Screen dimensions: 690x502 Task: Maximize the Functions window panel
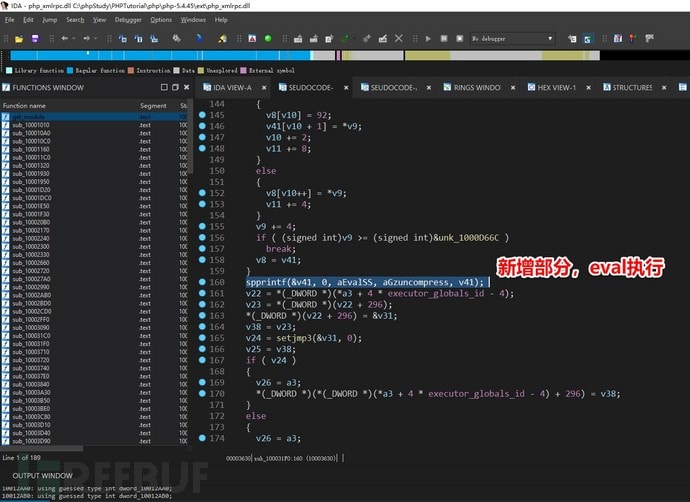point(164,87)
